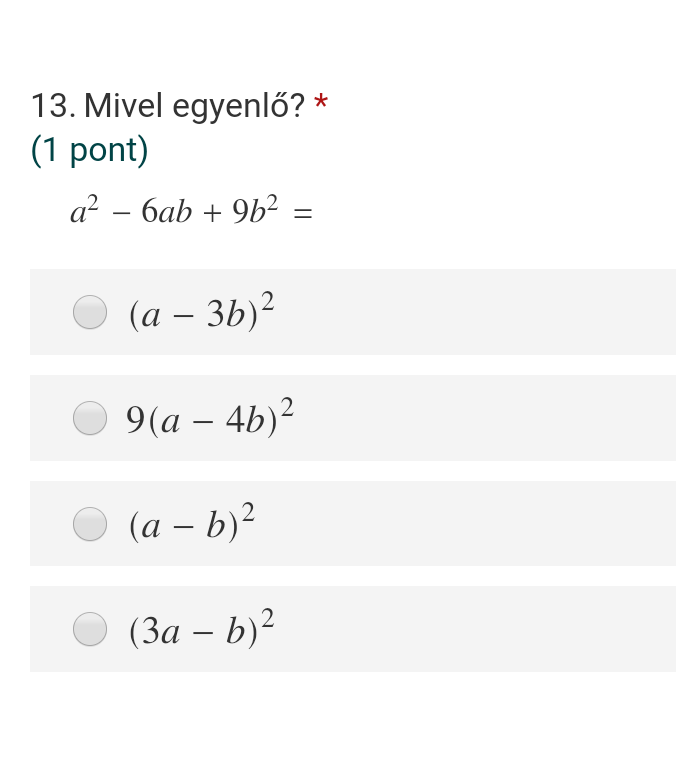The width and height of the screenshot is (676, 773).
Task: Click the 6ab term in the expression
Action: 166,211
